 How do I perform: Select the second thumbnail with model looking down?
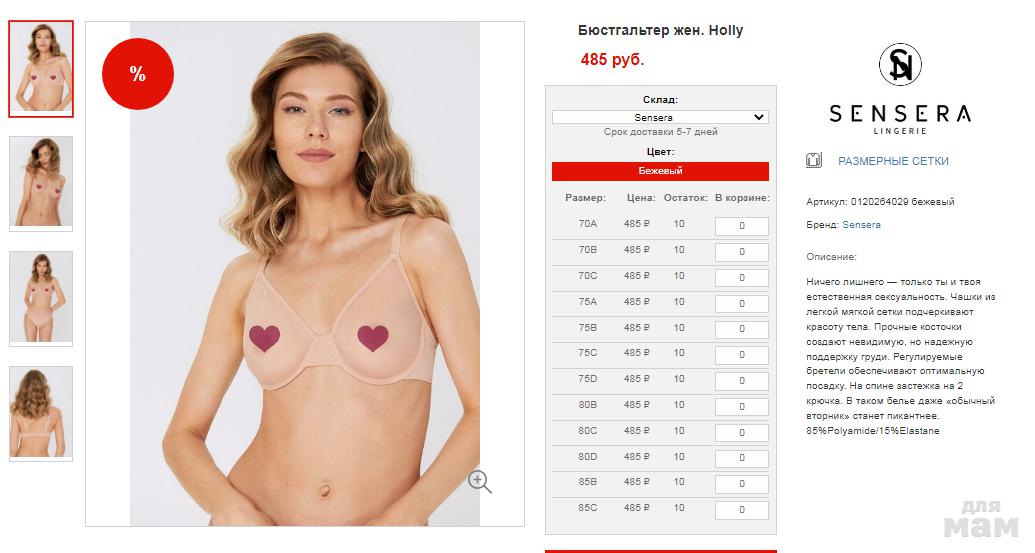41,183
